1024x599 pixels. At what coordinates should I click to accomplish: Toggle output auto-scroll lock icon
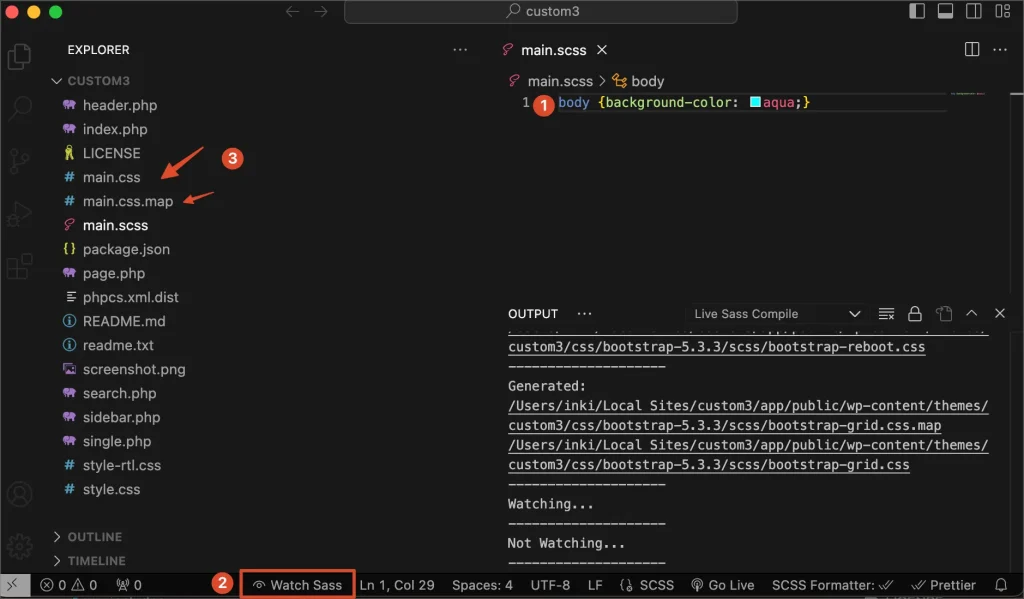pyautogui.click(x=914, y=314)
